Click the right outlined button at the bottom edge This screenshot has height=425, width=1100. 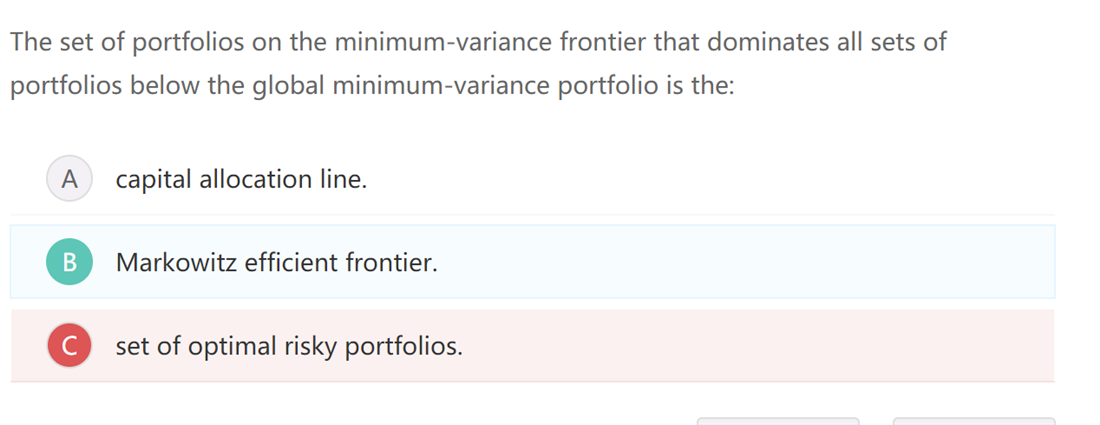click(x=973, y=420)
